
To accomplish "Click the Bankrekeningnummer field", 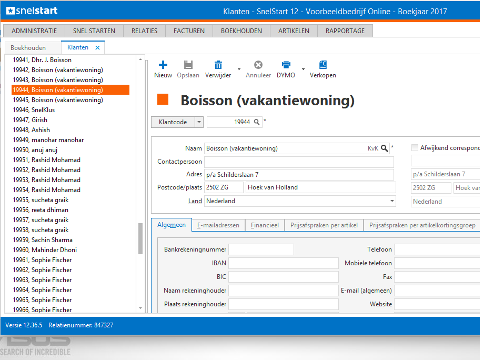I will [261, 249].
